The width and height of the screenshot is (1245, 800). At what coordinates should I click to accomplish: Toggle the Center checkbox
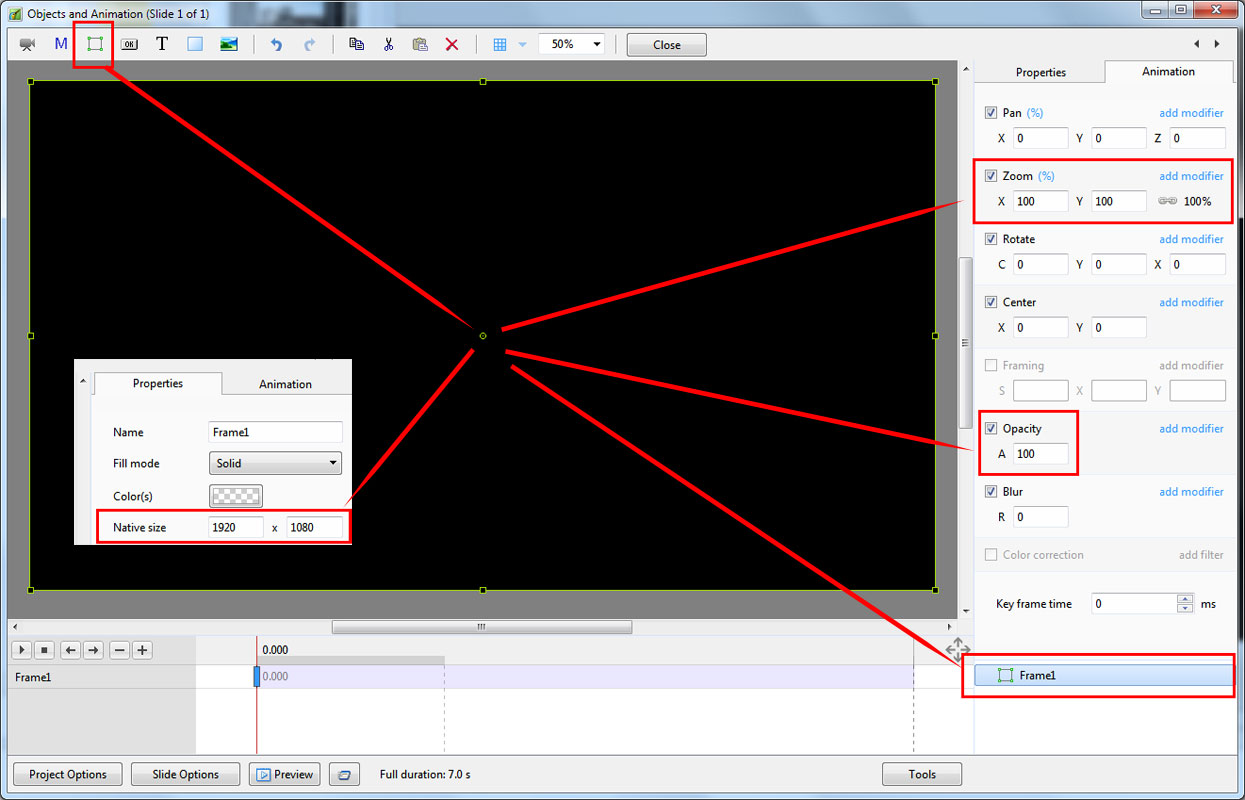[x=991, y=302]
